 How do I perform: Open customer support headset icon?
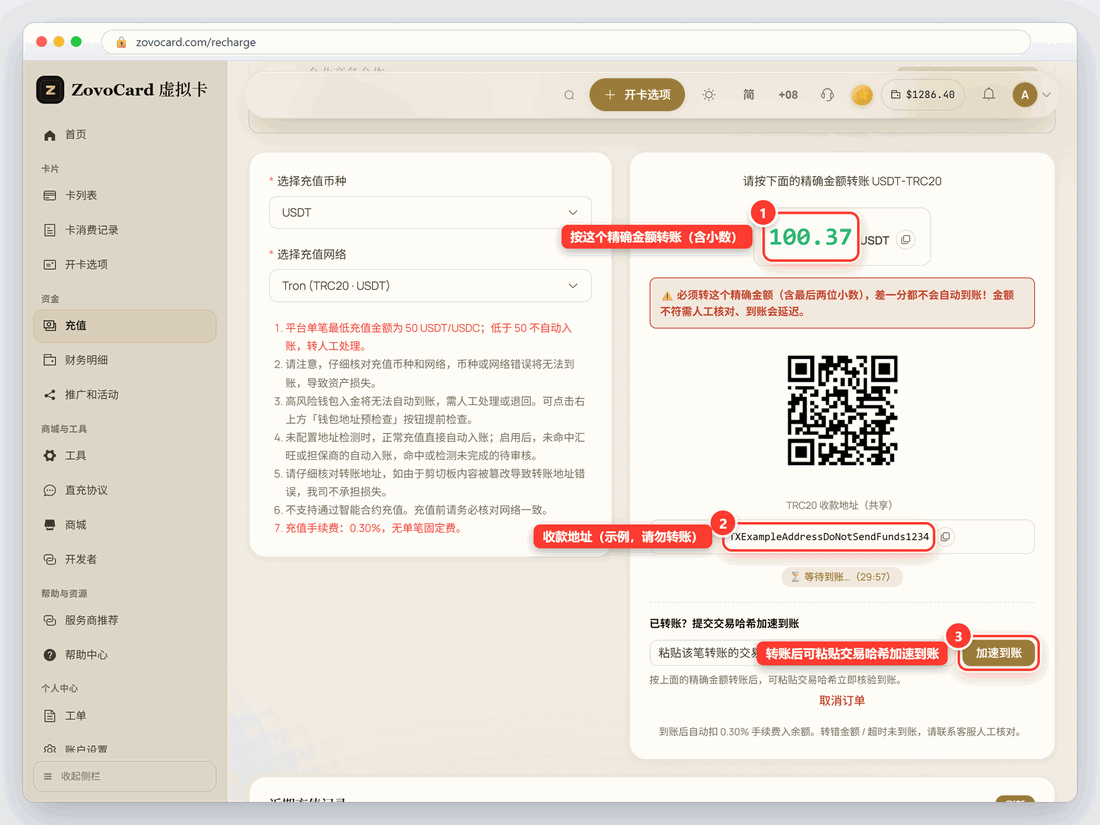click(x=827, y=95)
